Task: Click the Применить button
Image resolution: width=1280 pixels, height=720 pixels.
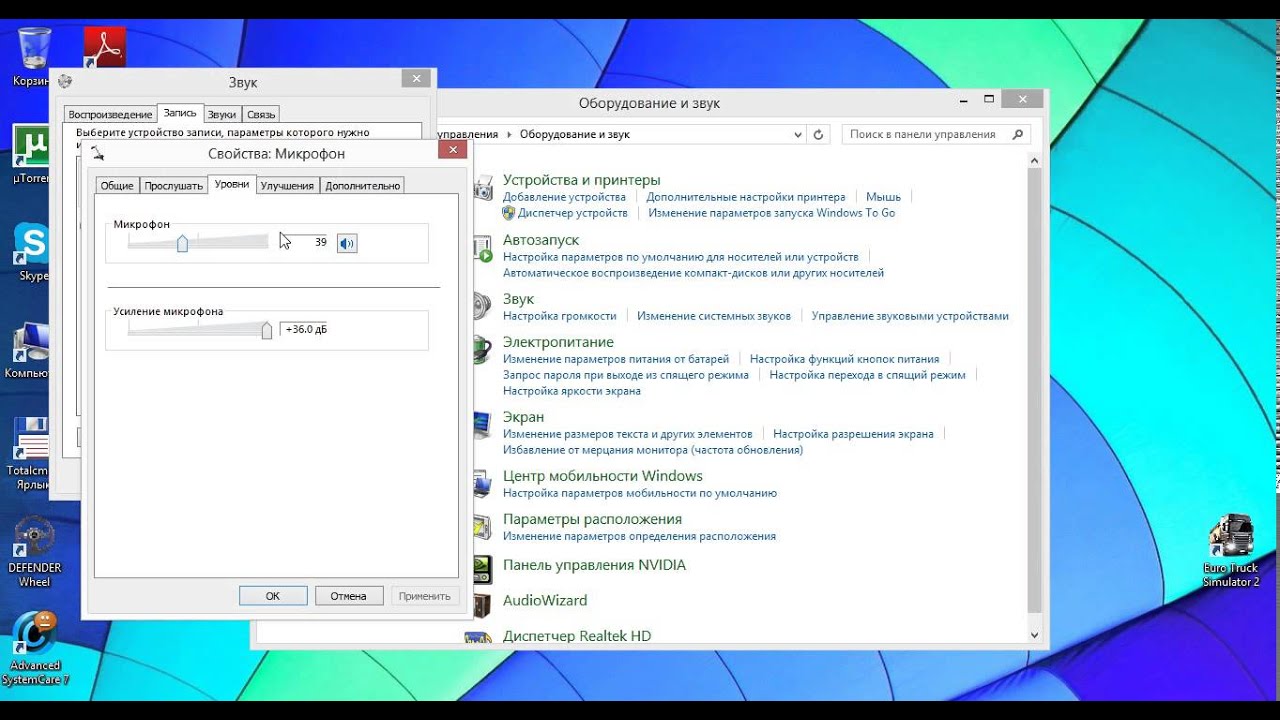Action: [425, 595]
